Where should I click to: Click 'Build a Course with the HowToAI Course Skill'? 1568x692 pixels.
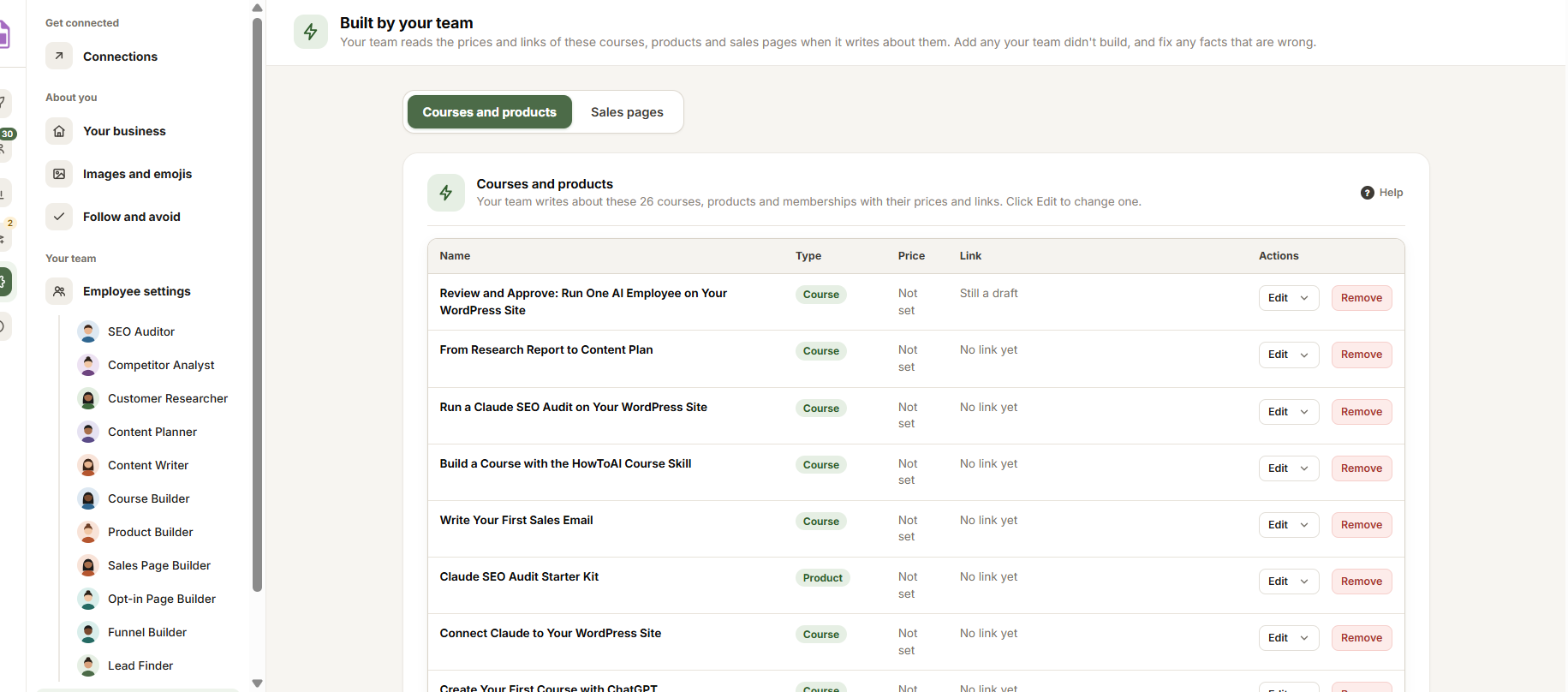click(x=565, y=464)
